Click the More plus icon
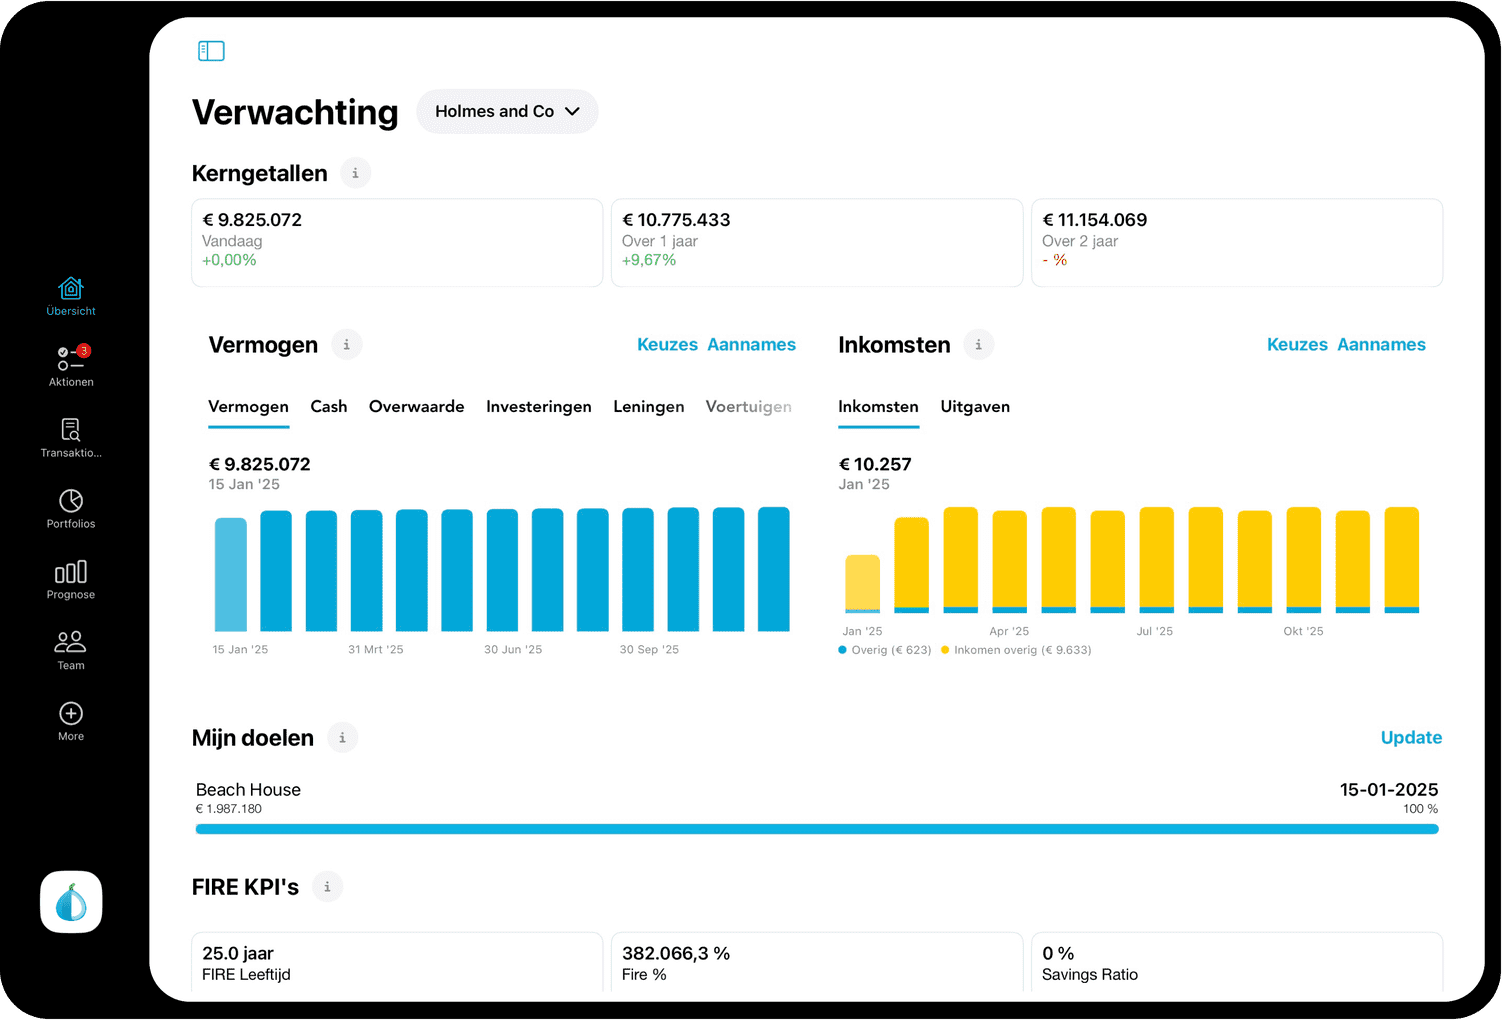The height and width of the screenshot is (1020, 1502). 71,721
